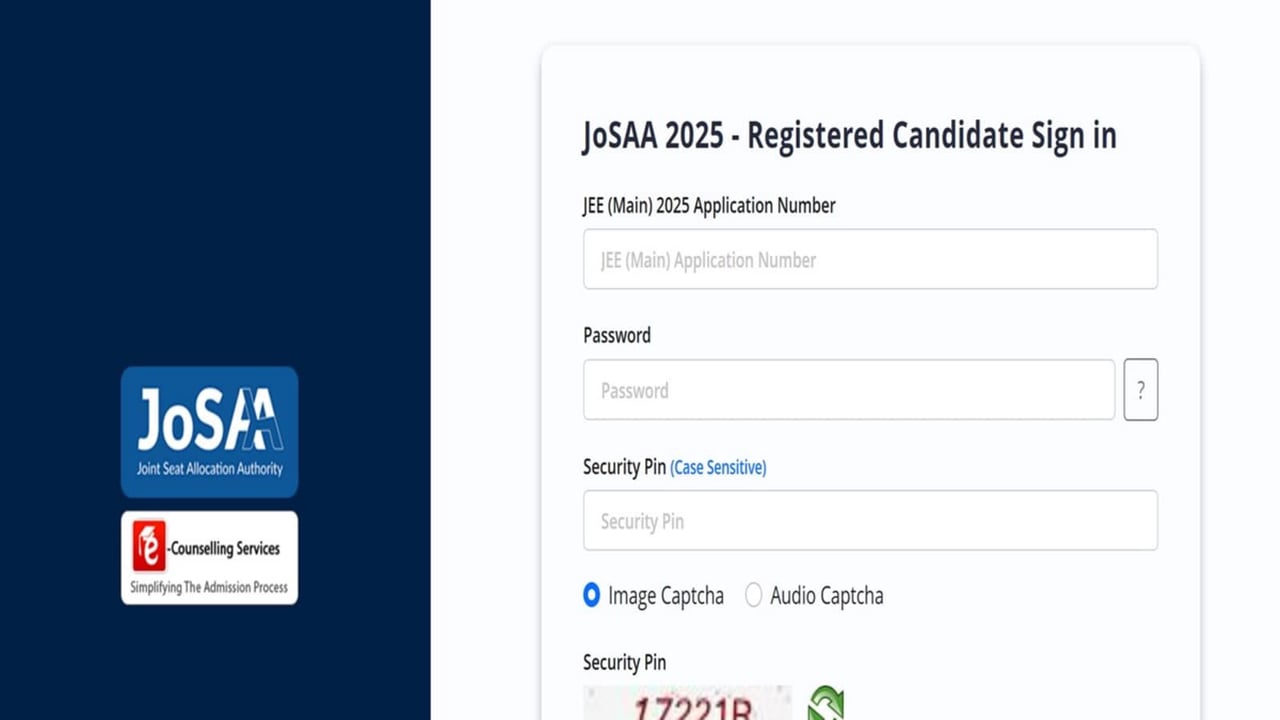Focus the Password input field
Viewport: 1280px width, 720px height.
click(x=849, y=390)
